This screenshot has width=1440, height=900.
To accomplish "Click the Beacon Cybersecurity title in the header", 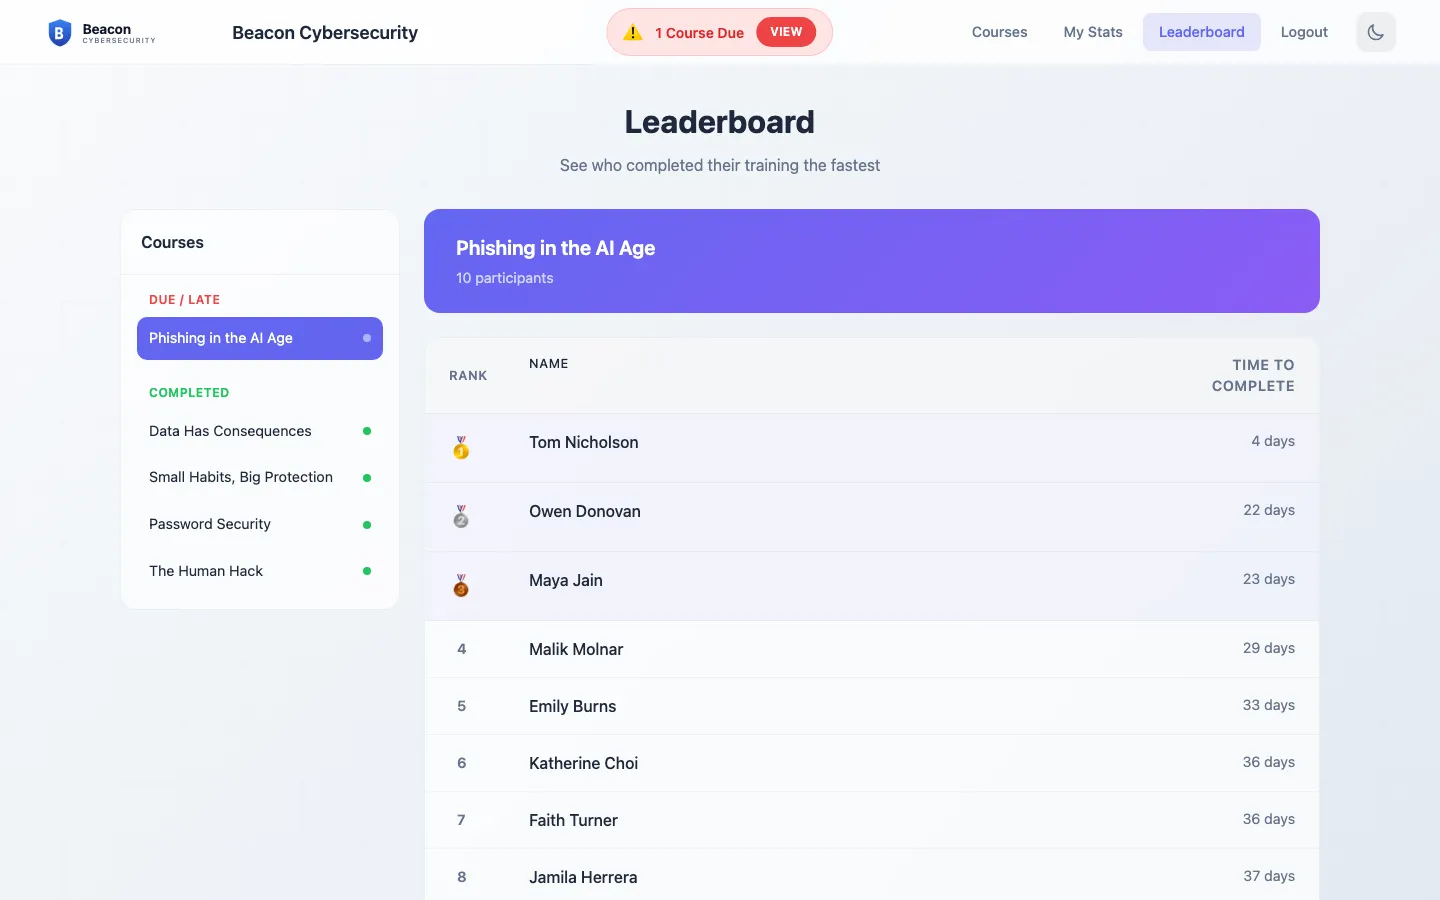I will [325, 33].
